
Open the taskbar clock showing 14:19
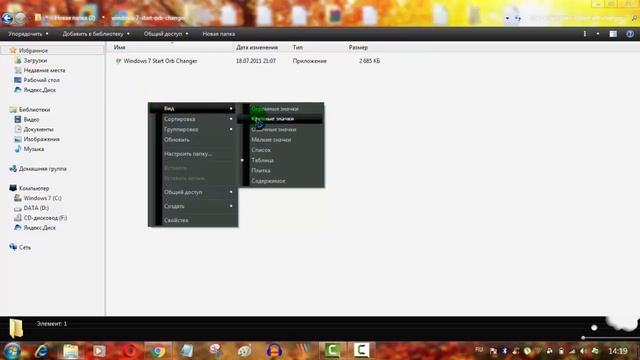coord(618,351)
